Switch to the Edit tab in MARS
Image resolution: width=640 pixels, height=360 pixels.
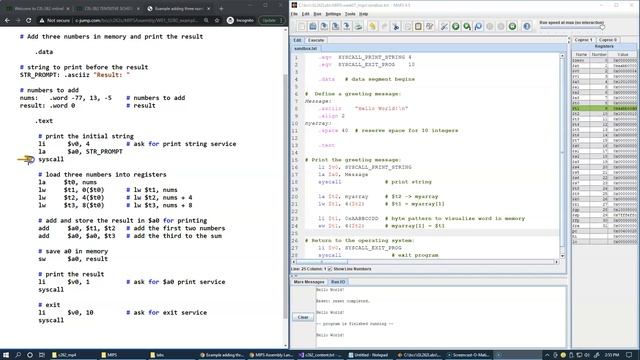click(297, 40)
